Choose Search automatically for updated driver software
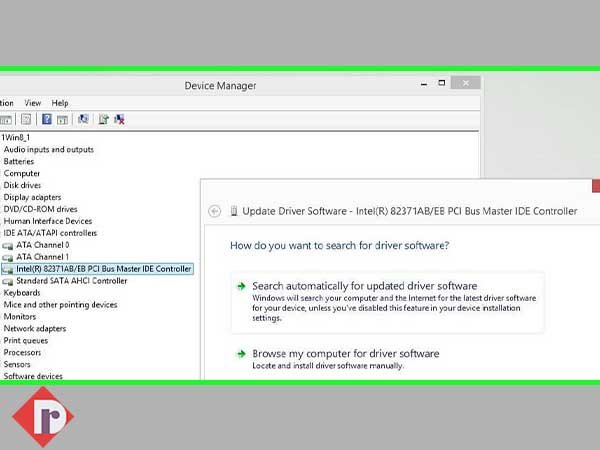Viewport: 600px width, 450px height. (387, 302)
